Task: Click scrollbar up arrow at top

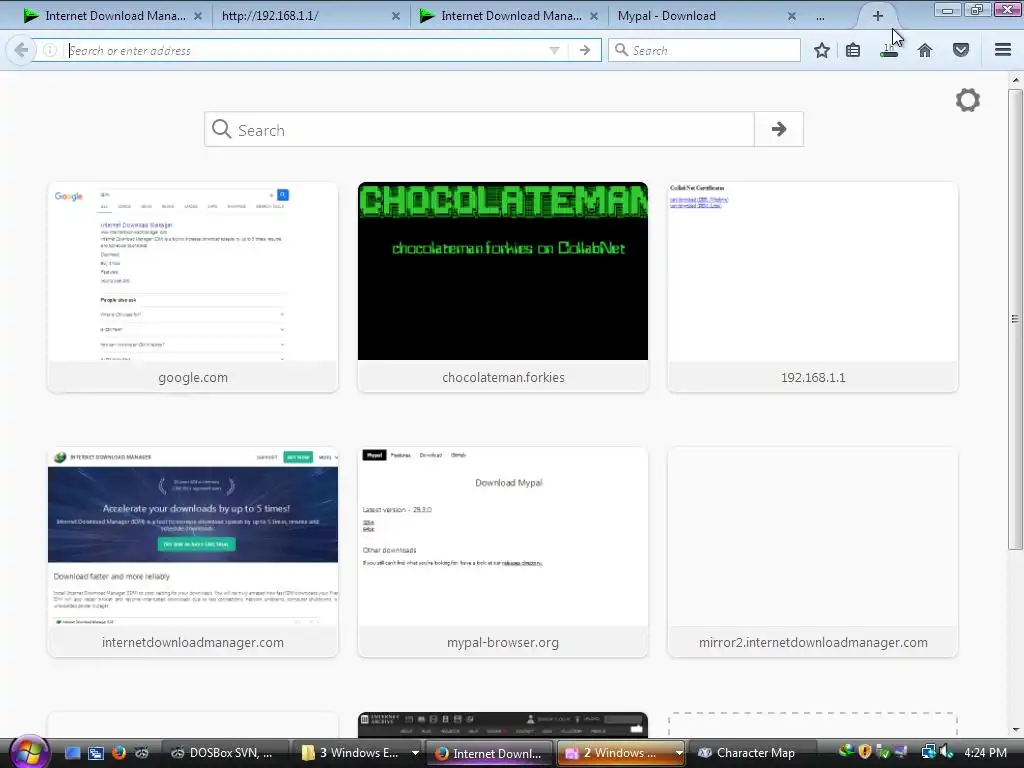Action: (x=1015, y=80)
